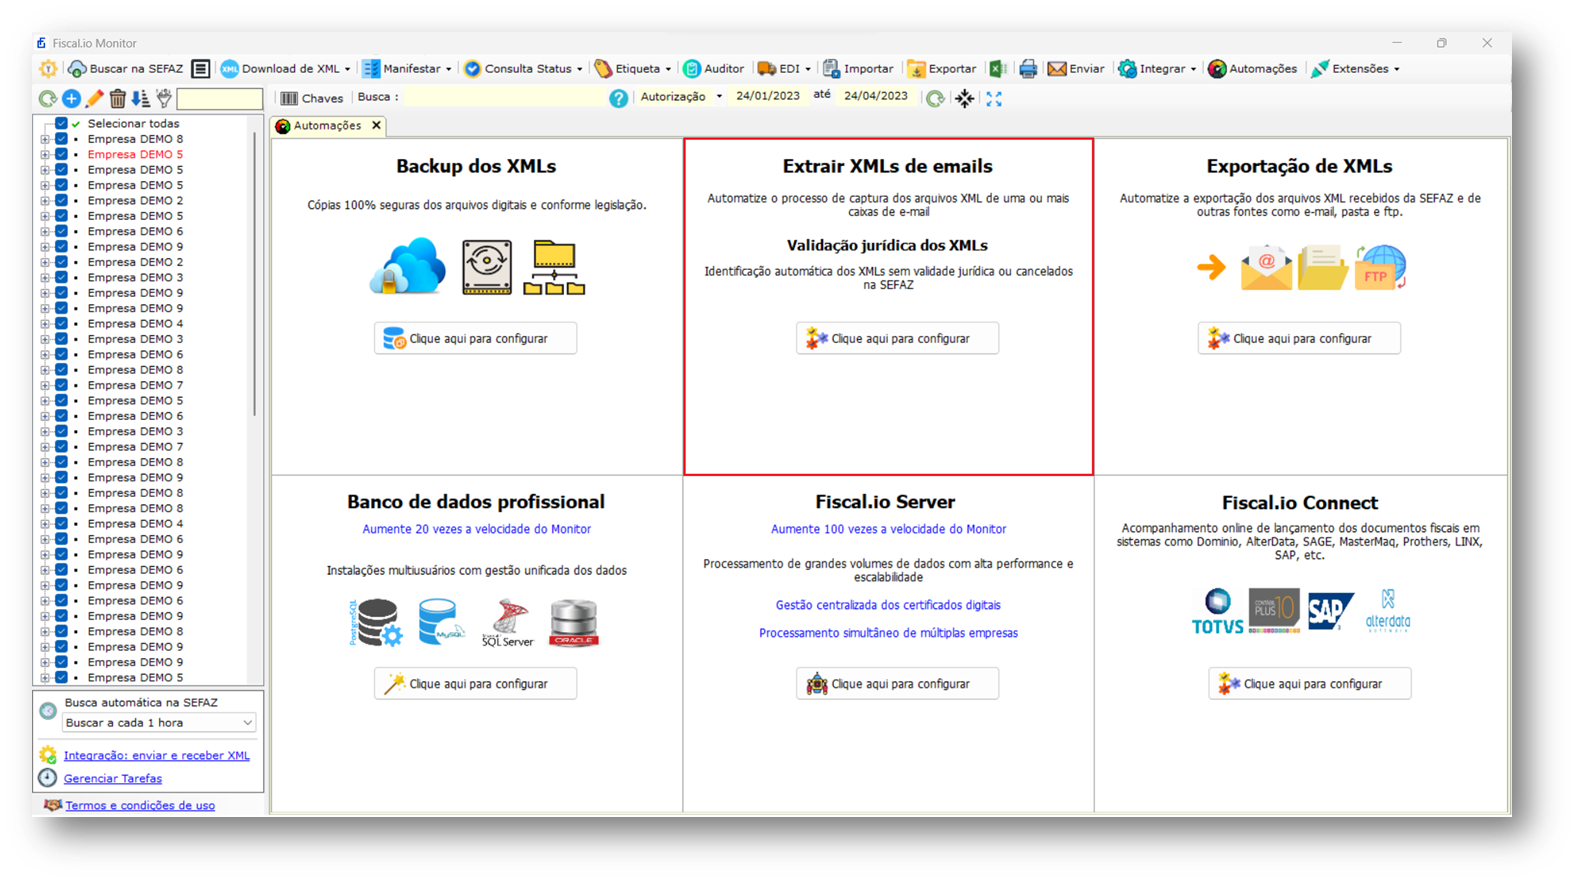The image size is (1577, 882).
Task: Click configure button under Backup dos XMLs
Action: (x=476, y=339)
